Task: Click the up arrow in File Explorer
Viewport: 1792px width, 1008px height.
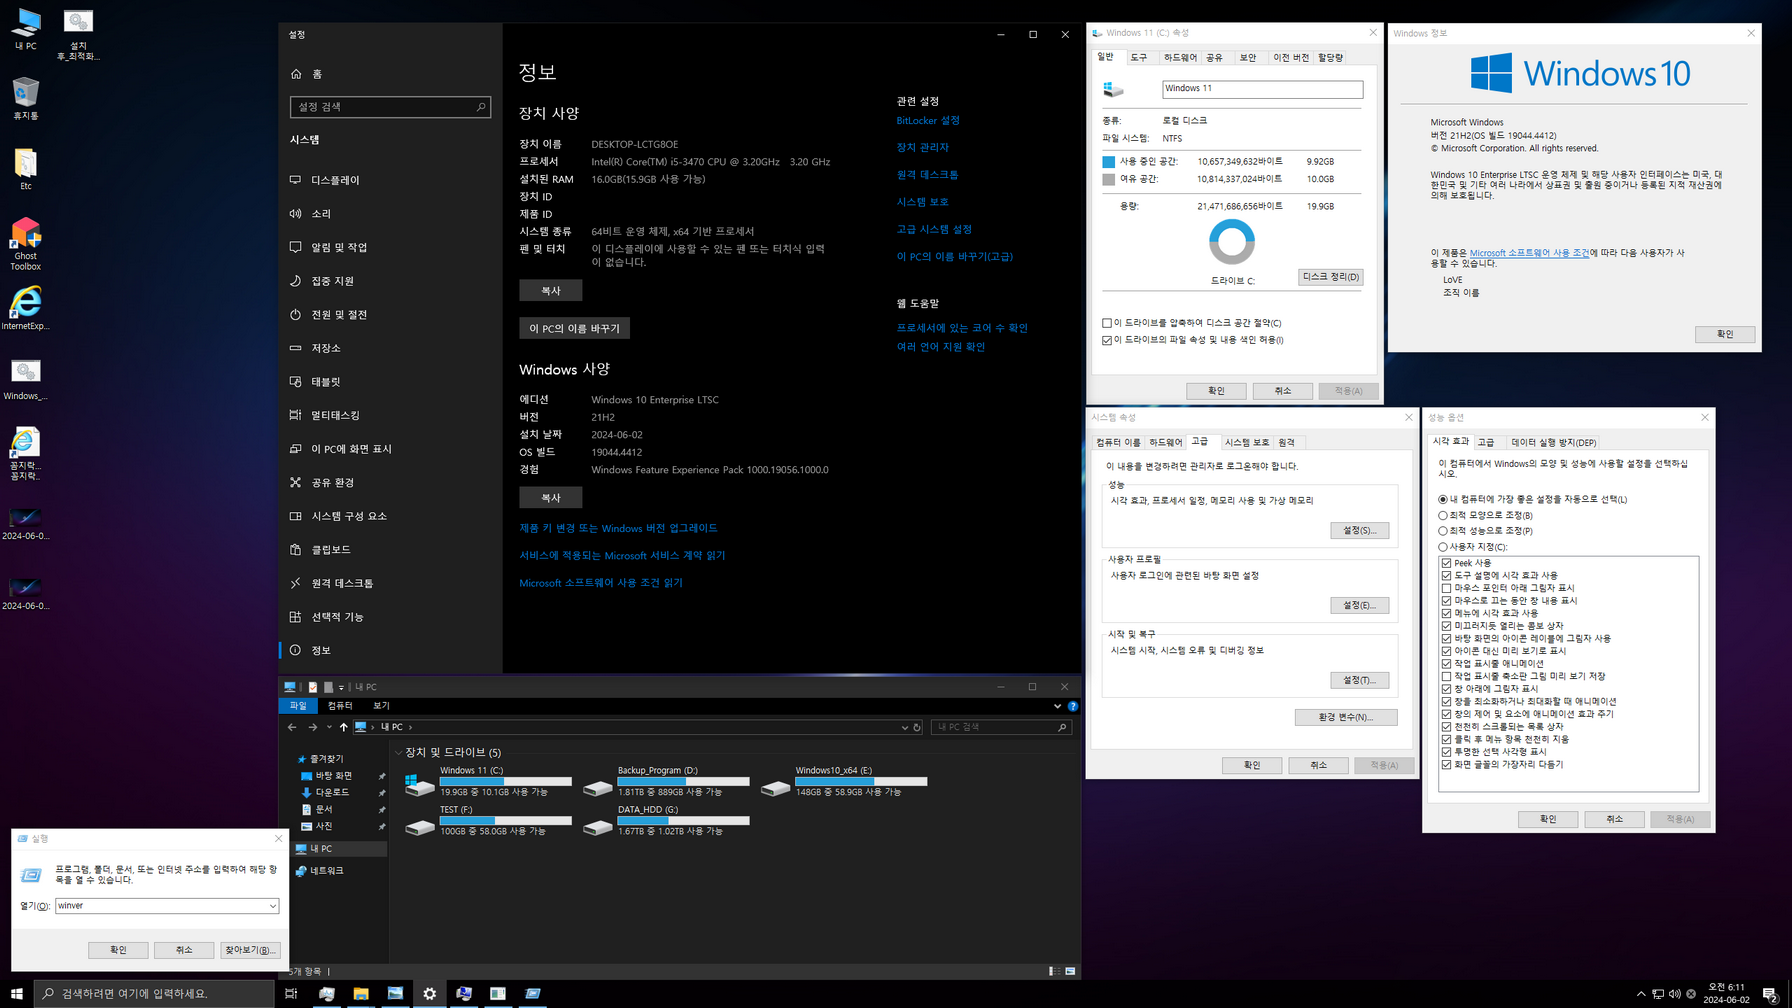Action: tap(343, 727)
